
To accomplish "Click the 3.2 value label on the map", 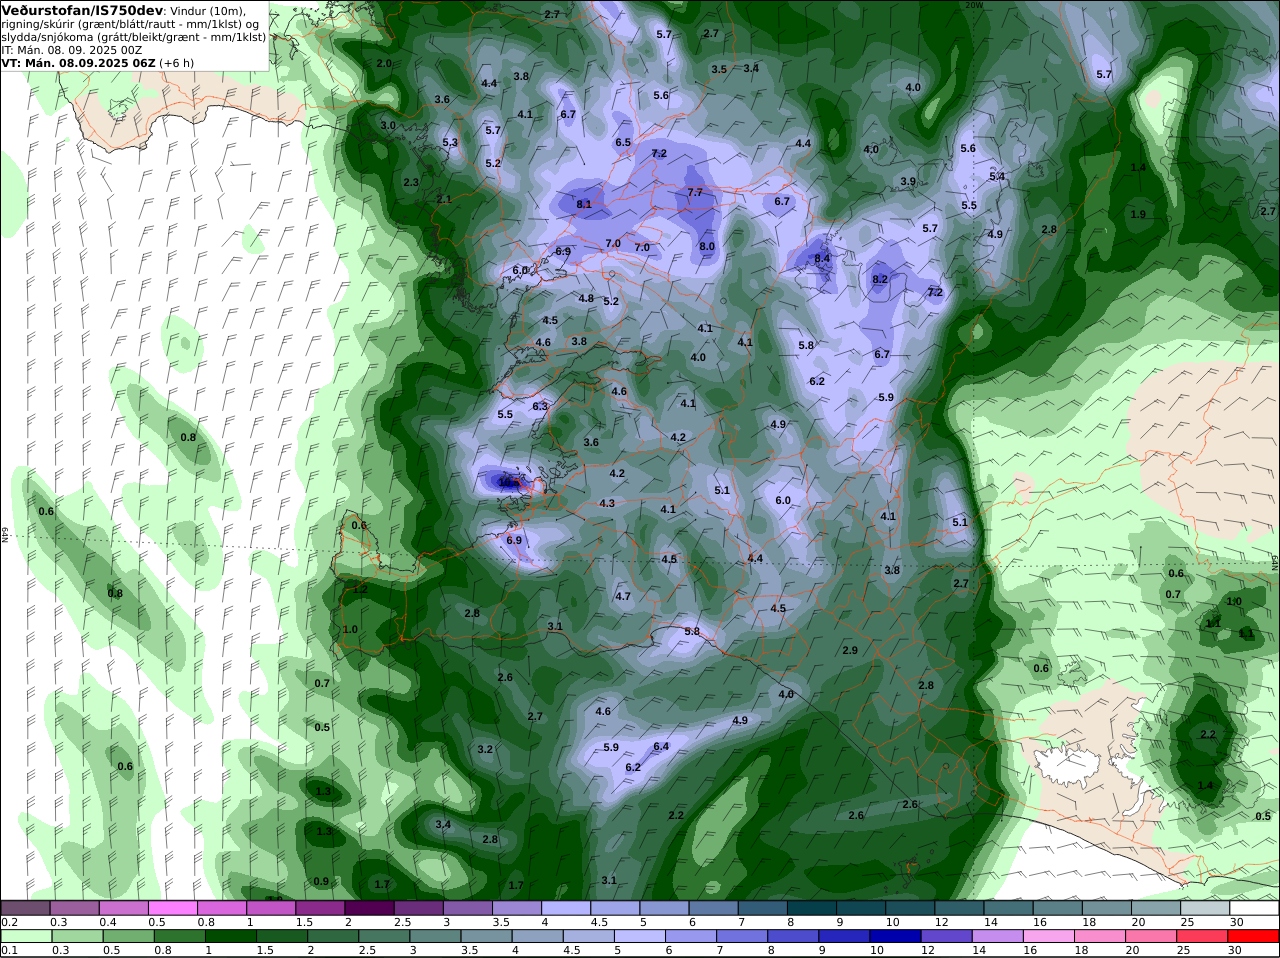I will 485,748.
